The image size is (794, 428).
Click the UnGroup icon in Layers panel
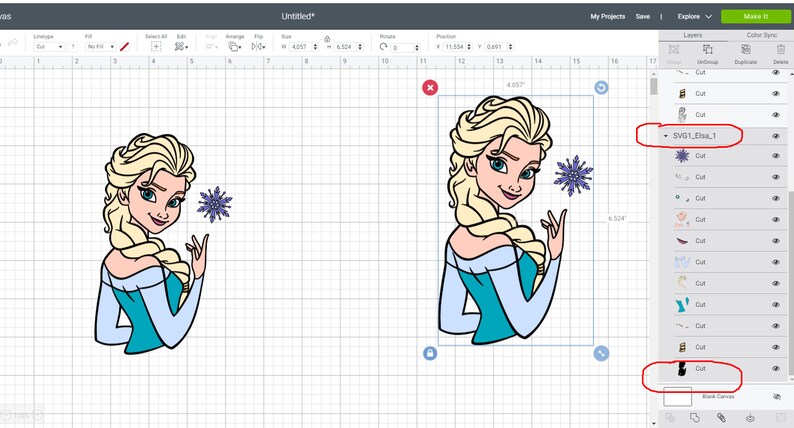(x=707, y=49)
